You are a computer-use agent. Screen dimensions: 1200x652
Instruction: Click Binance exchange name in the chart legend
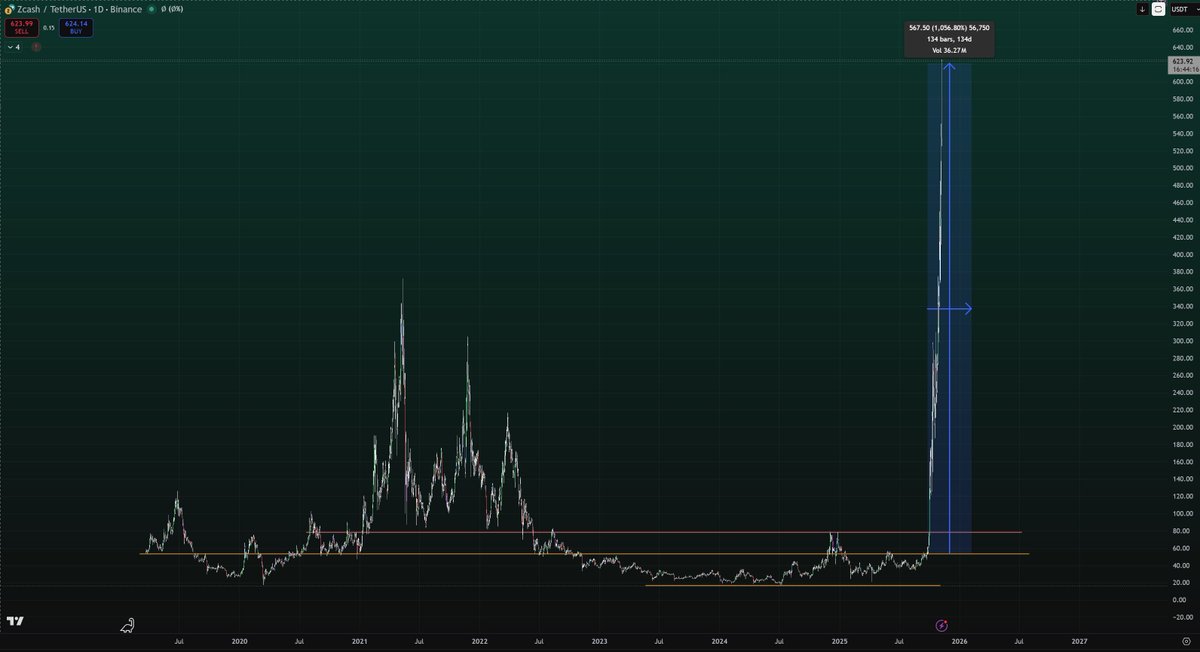click(124, 9)
